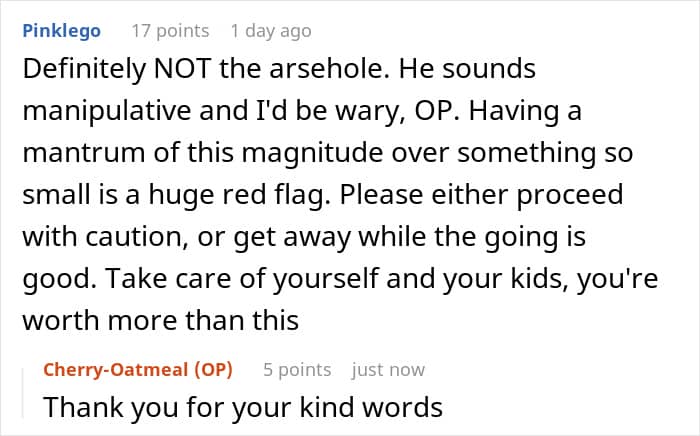This screenshot has width=700, height=436.
Task: Open the Cherry-Oatmeal username link
Action: pyautogui.click(x=115, y=370)
